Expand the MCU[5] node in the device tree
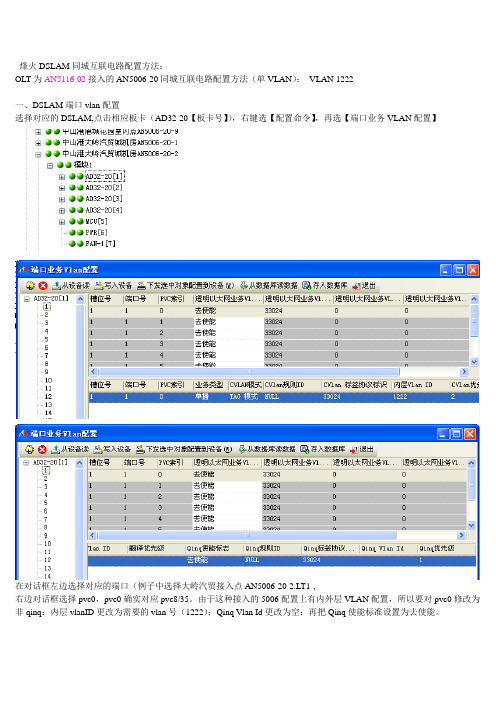Image resolution: width=496 pixels, height=702 pixels. tap(62, 222)
